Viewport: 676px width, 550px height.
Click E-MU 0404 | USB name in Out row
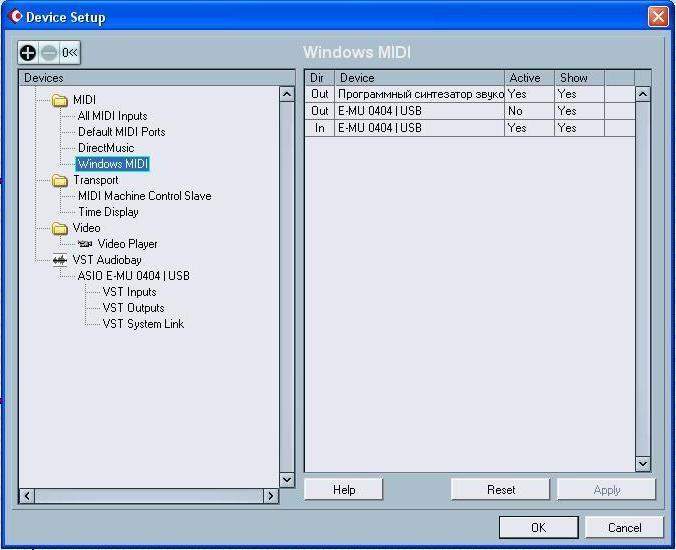(x=419, y=111)
